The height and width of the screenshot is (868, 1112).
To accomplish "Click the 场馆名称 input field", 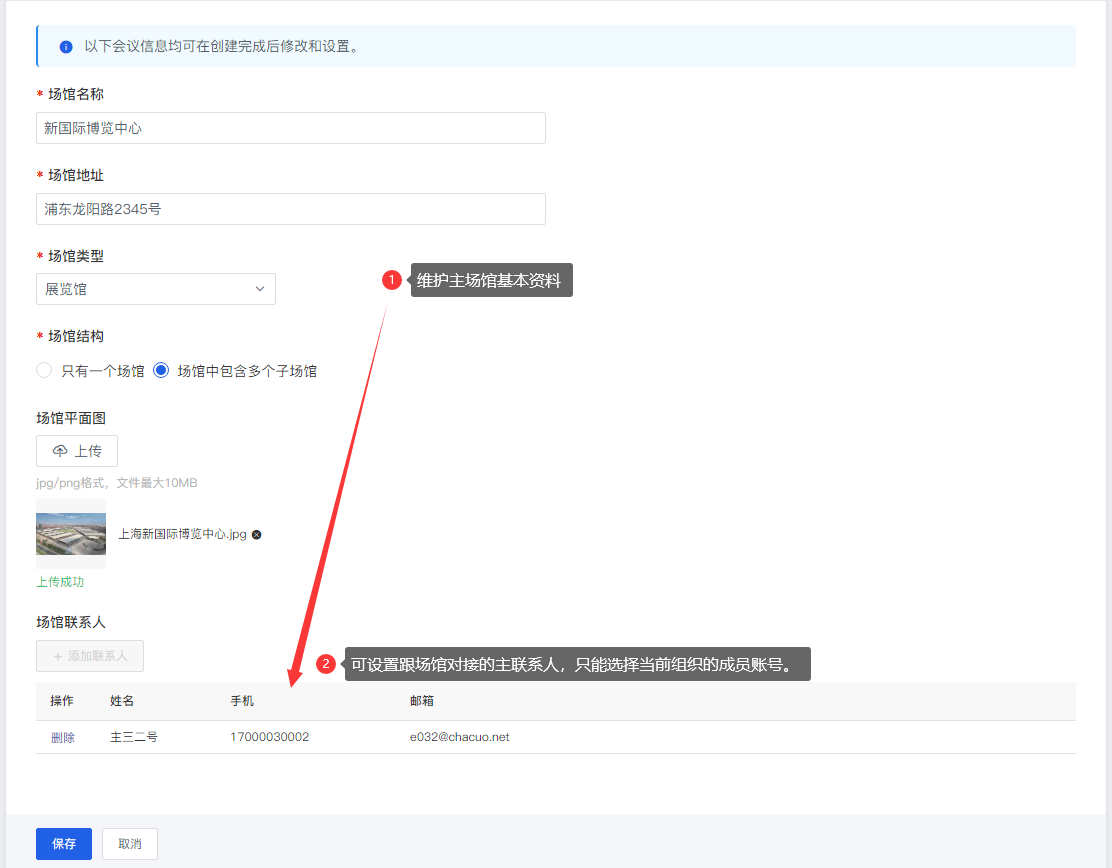I will [291, 128].
